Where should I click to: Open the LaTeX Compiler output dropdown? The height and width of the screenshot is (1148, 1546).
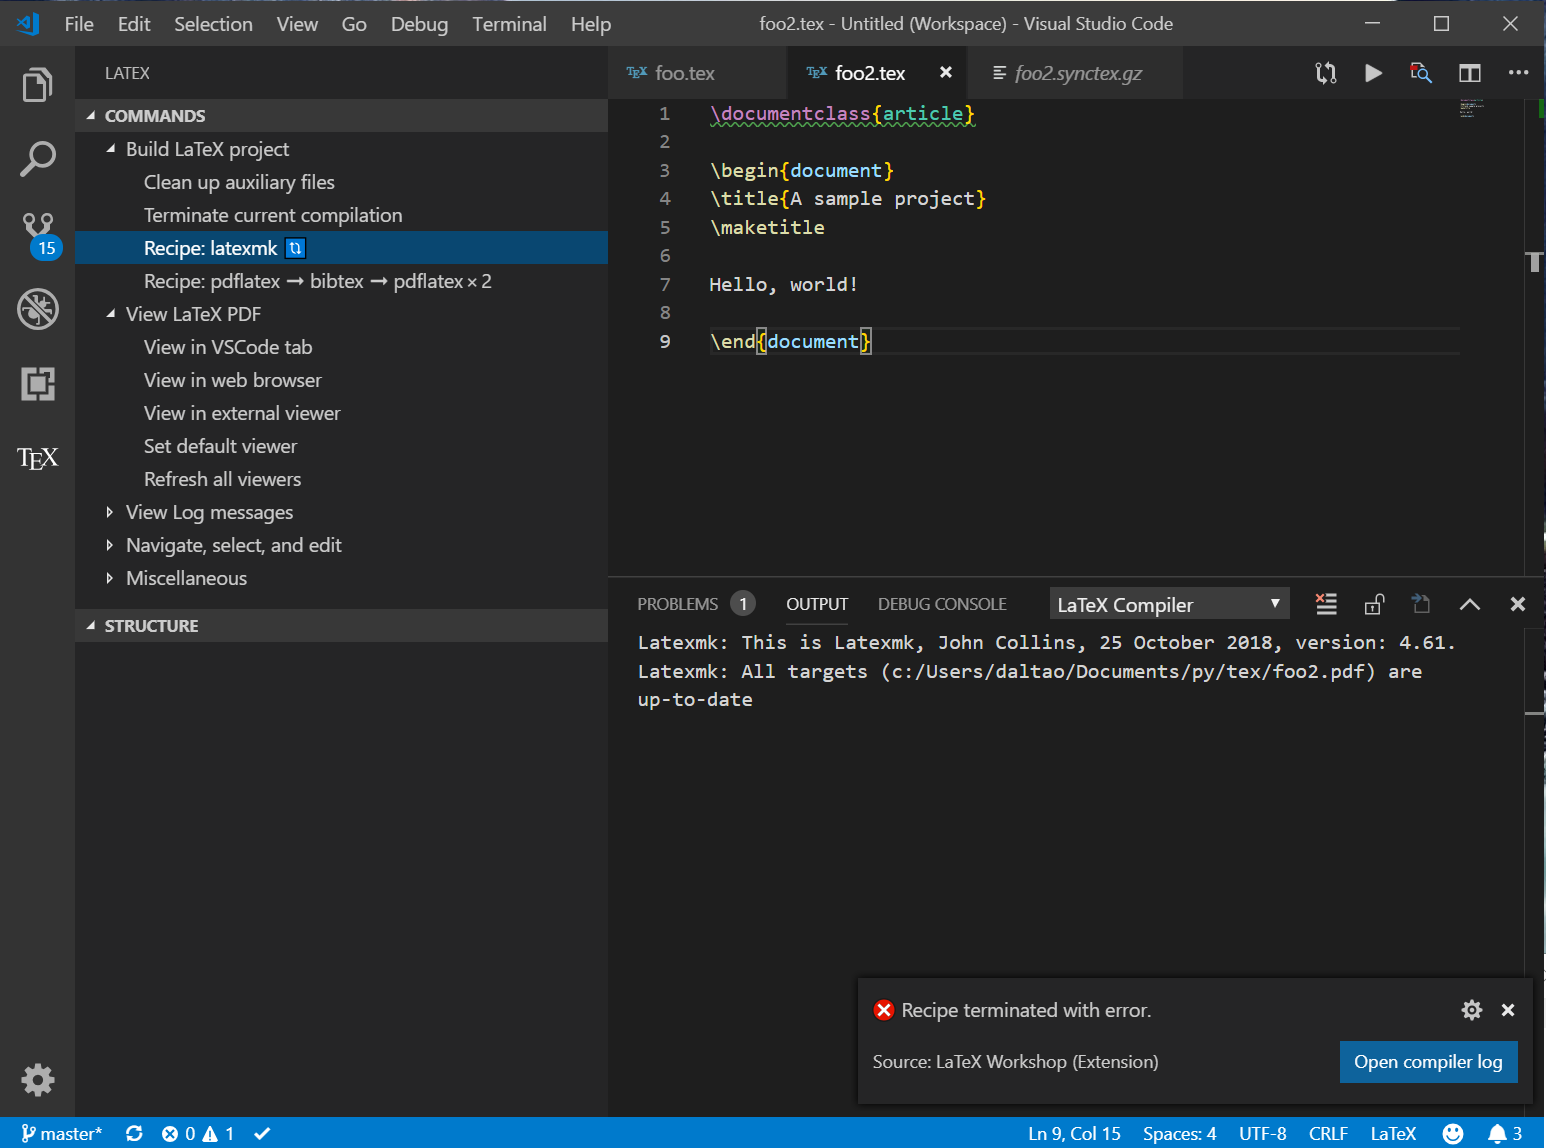pyautogui.click(x=1169, y=604)
